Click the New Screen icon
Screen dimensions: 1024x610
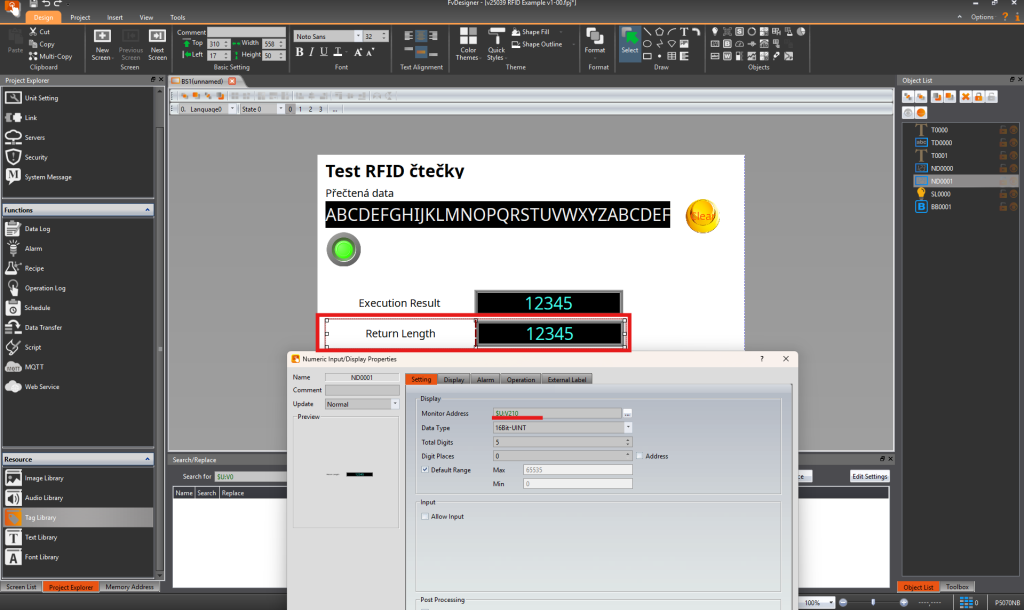pos(101,41)
